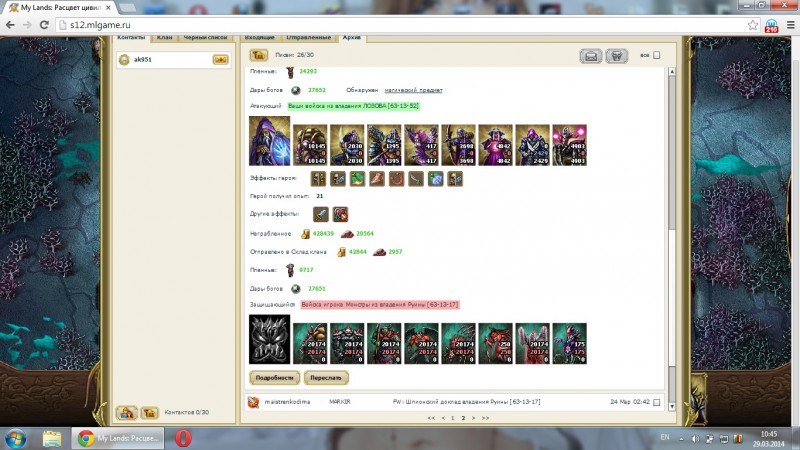Click the attacker unit card showing 3698

click(x=458, y=145)
